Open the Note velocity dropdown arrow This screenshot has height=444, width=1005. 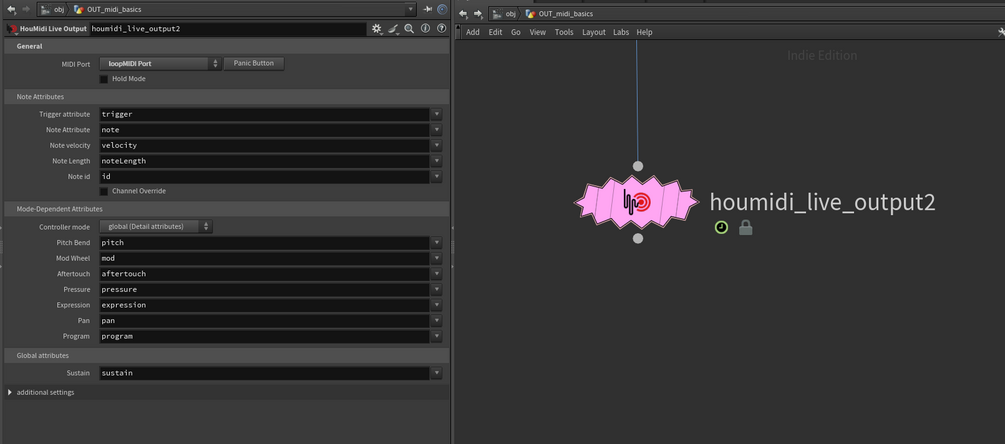point(436,145)
